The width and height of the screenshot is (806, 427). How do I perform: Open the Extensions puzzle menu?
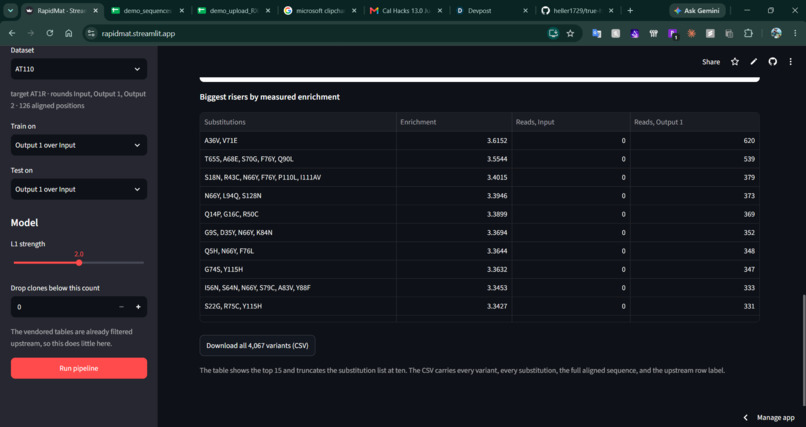748,33
